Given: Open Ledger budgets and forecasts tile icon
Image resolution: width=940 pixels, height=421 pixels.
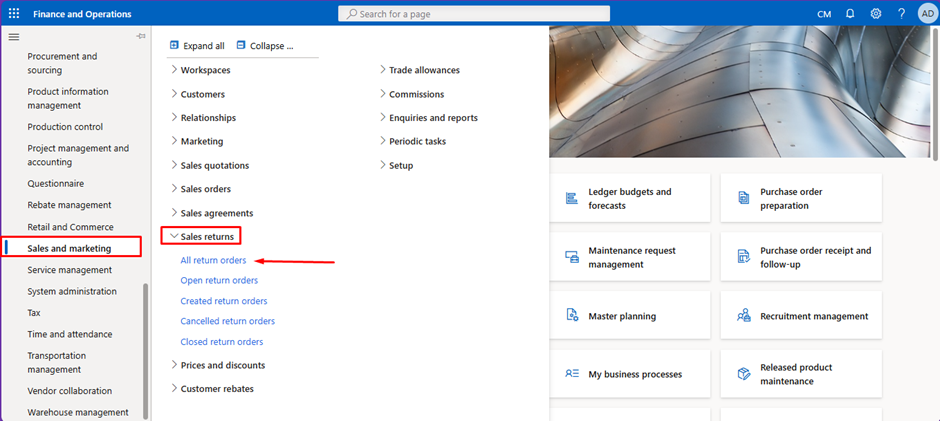Looking at the screenshot, I should [x=571, y=199].
